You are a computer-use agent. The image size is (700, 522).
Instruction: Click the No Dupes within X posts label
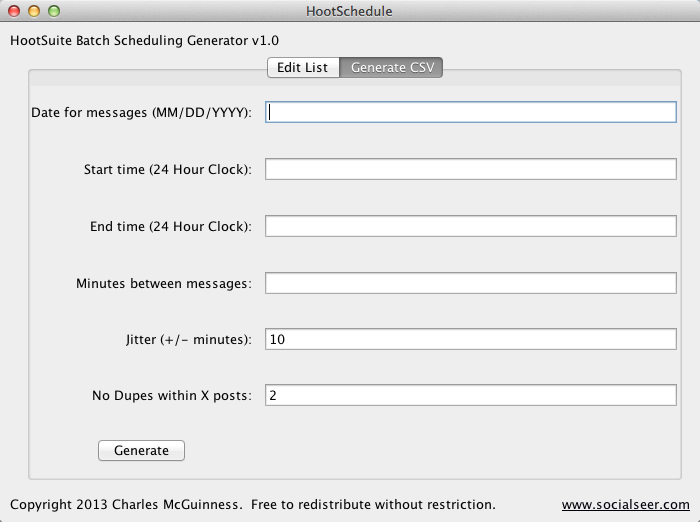[x=172, y=395]
